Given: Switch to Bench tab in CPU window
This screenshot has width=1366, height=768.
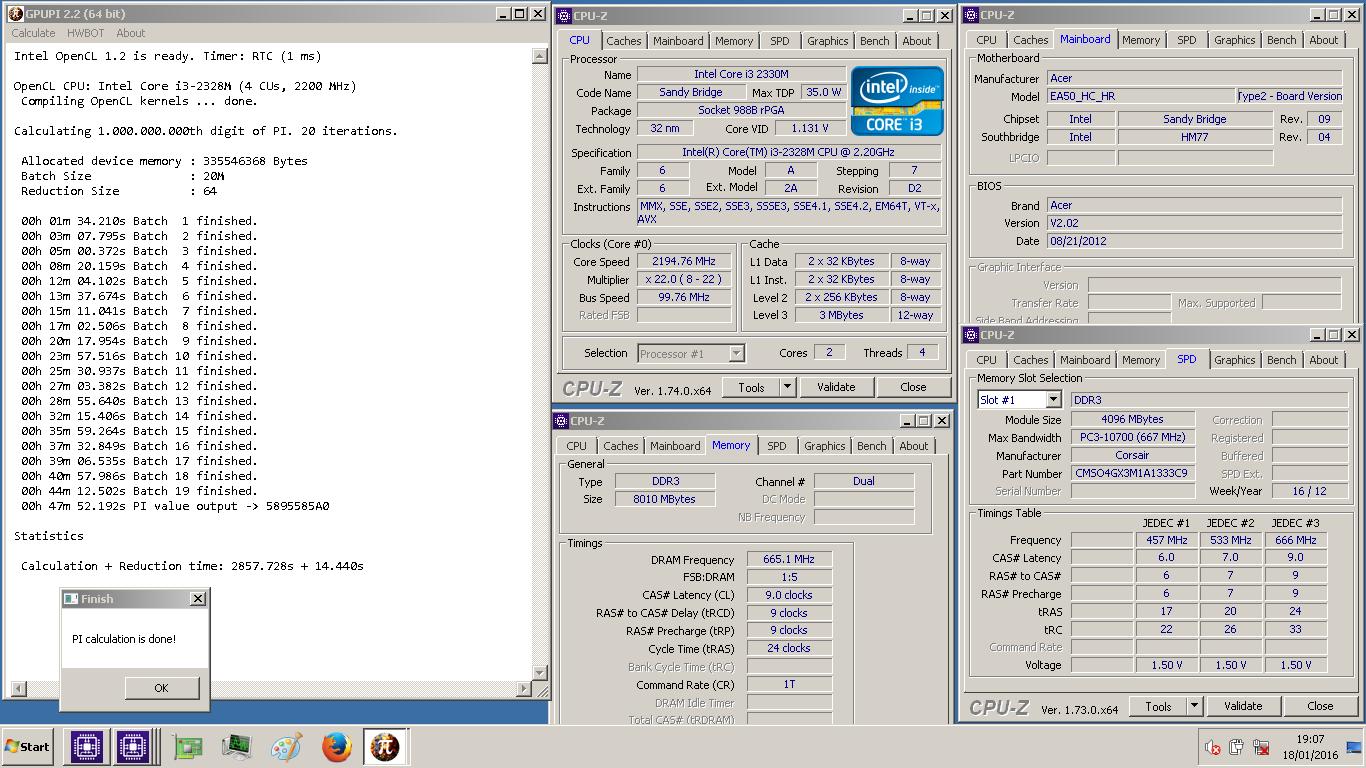Looking at the screenshot, I should coord(875,41).
